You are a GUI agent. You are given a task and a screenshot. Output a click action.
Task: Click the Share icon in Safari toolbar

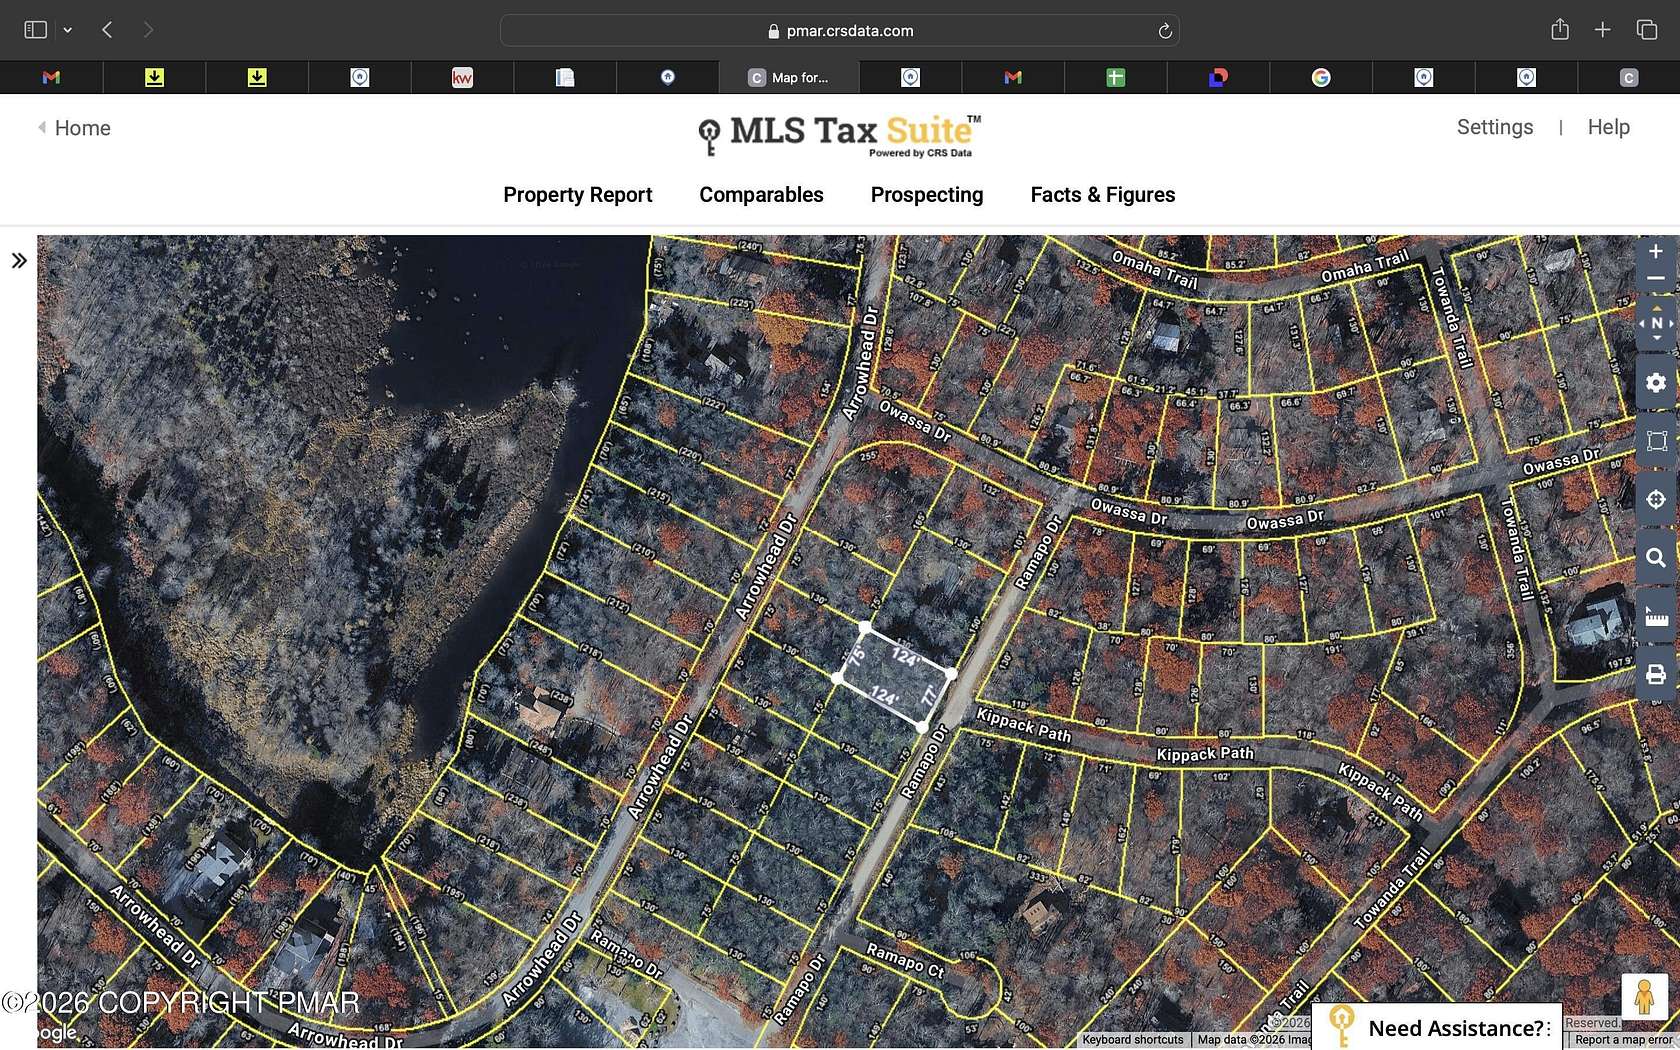tap(1558, 30)
